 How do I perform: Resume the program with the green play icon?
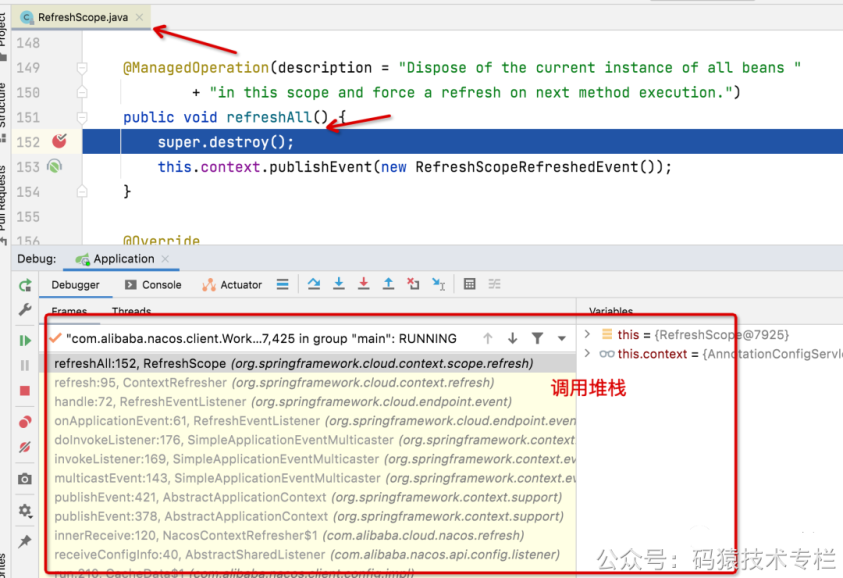pos(25,340)
